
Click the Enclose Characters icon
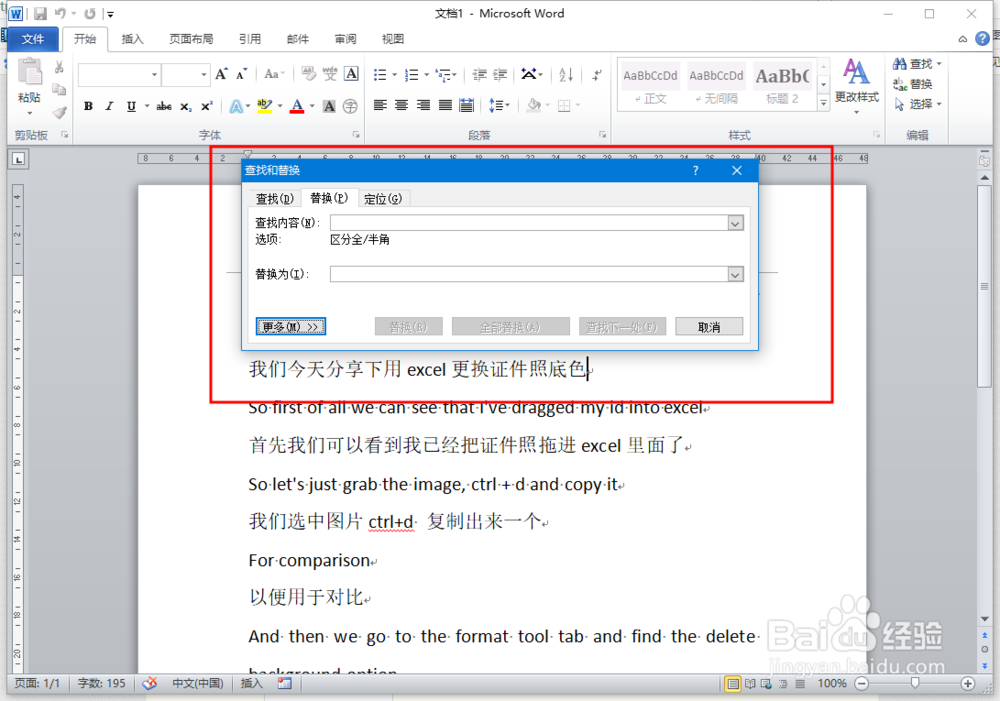tap(350, 106)
